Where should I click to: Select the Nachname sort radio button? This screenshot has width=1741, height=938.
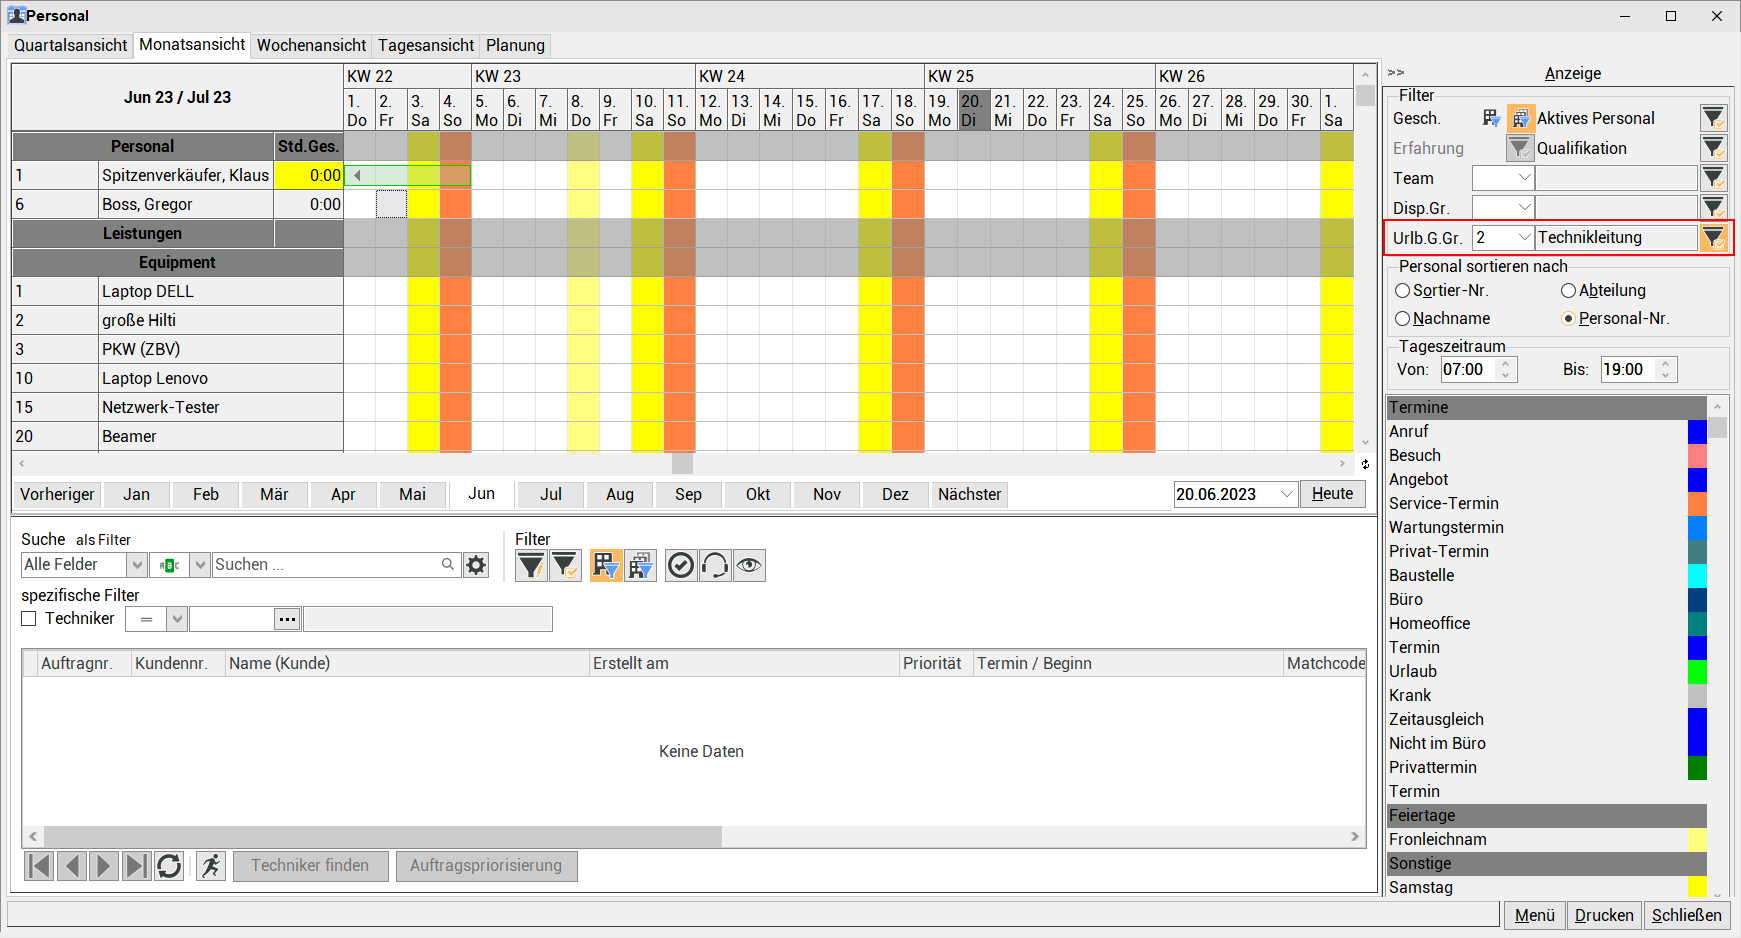pos(1403,319)
